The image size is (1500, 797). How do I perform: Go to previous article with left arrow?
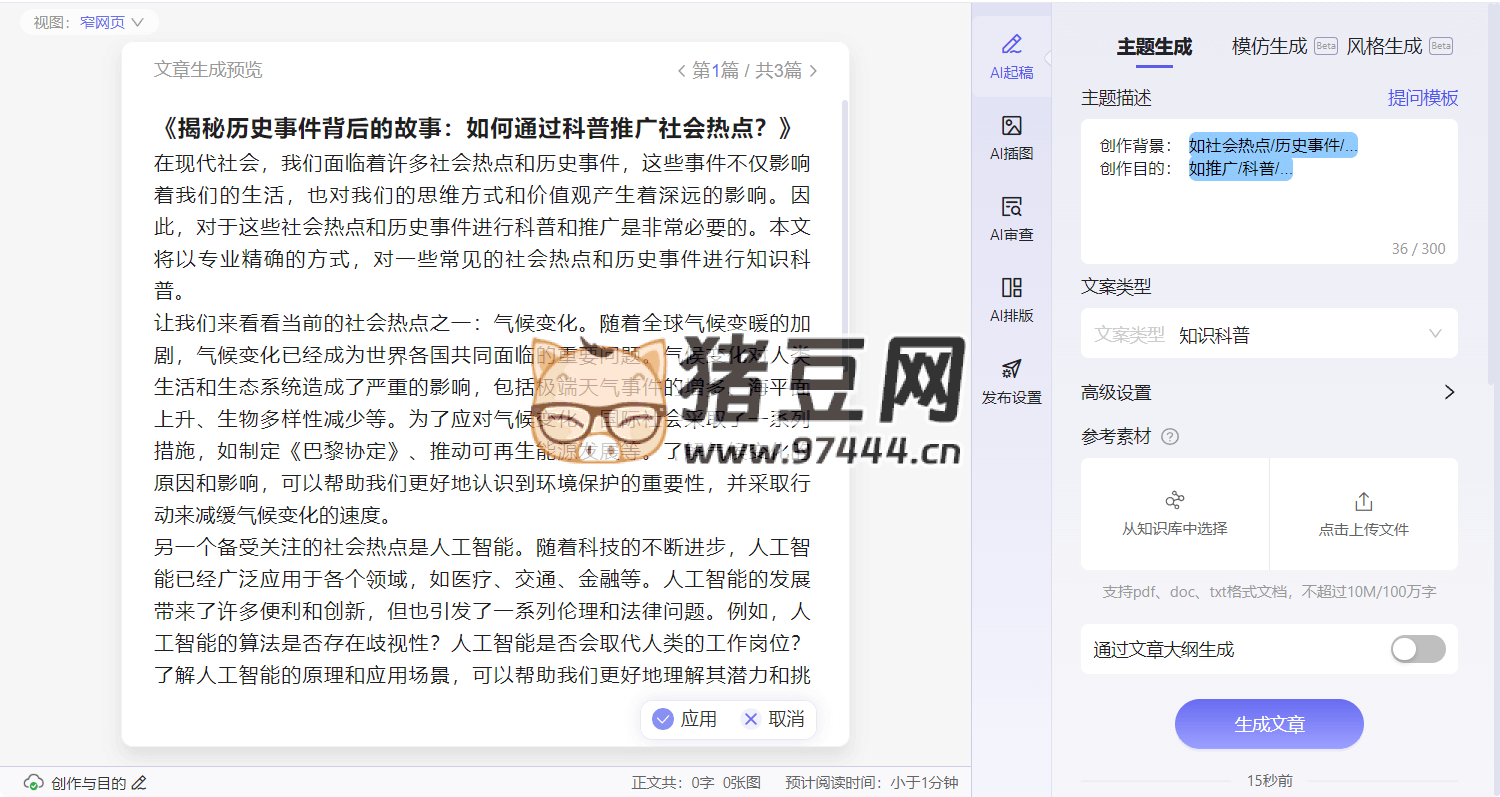pyautogui.click(x=682, y=71)
